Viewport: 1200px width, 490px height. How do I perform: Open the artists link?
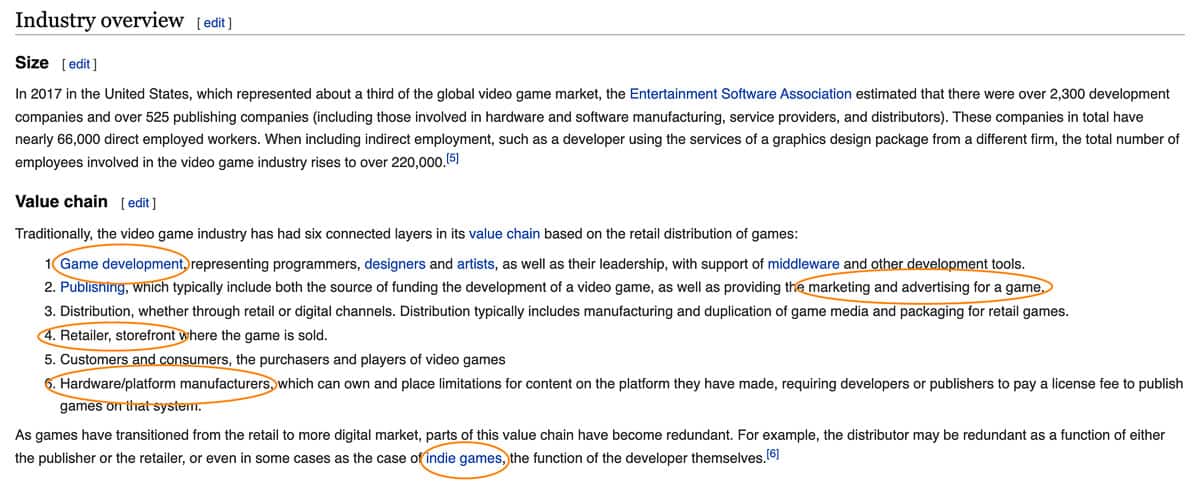[475, 265]
